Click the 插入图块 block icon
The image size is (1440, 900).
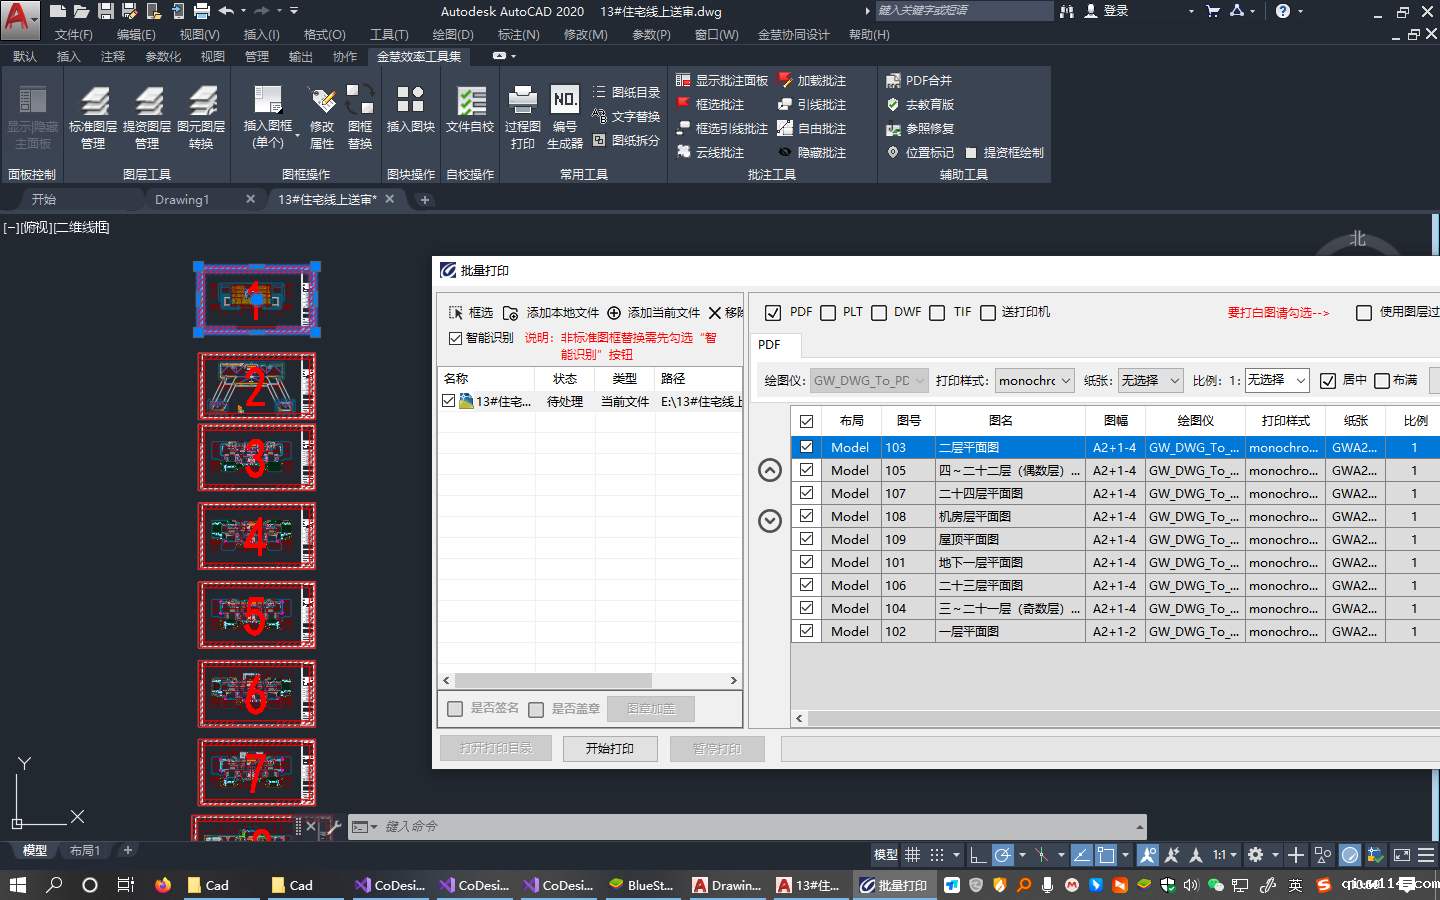pos(410,100)
